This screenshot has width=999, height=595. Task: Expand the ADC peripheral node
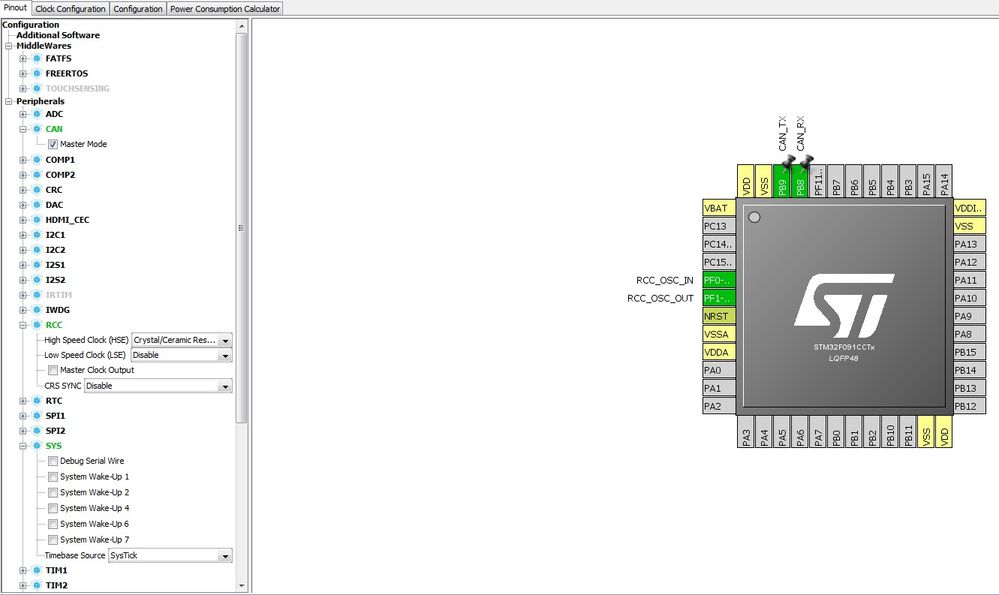coord(23,115)
